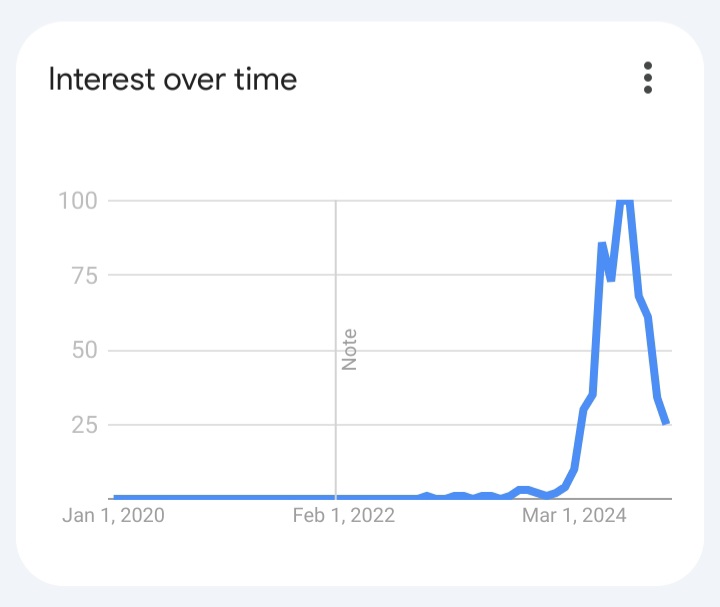Select the first smaller spike just before the peak

[602, 245]
